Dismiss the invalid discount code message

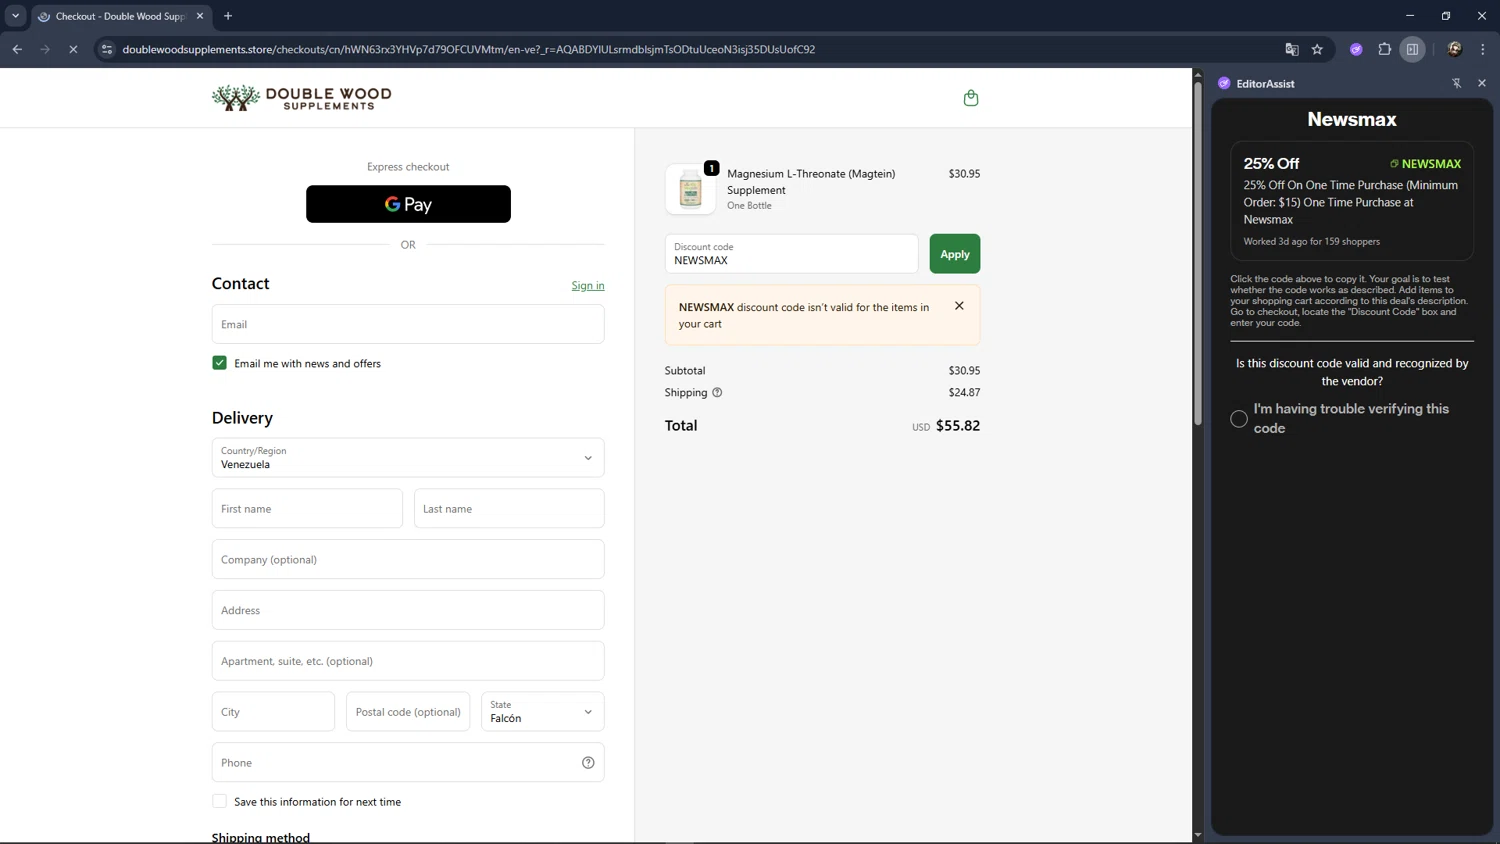[x=959, y=306]
